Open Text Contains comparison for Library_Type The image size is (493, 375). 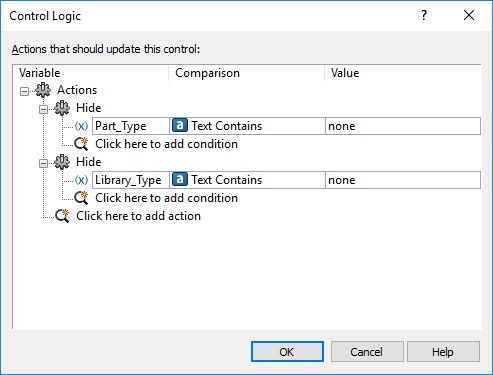coord(247,180)
